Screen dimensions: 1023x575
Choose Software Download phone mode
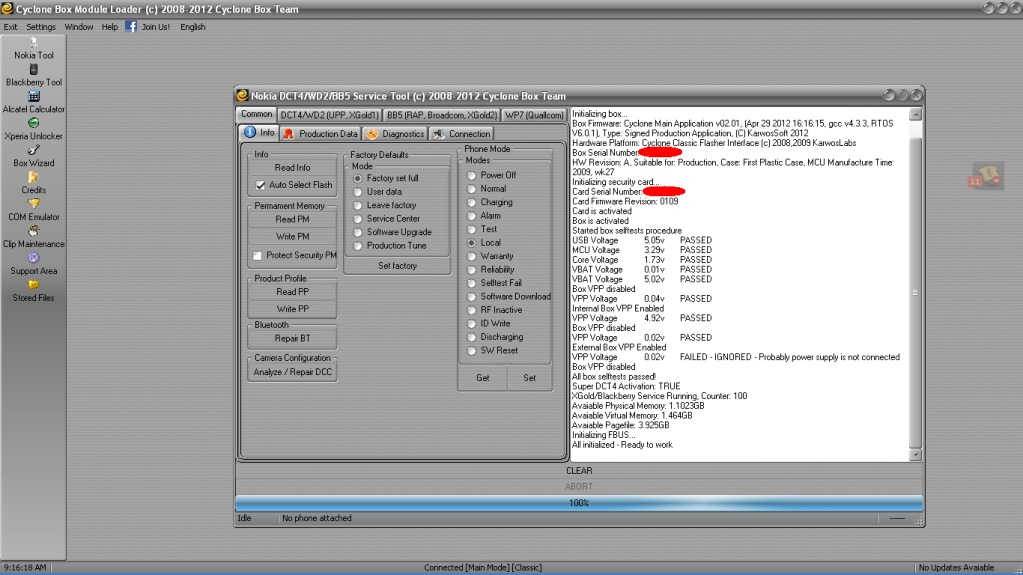coord(471,297)
